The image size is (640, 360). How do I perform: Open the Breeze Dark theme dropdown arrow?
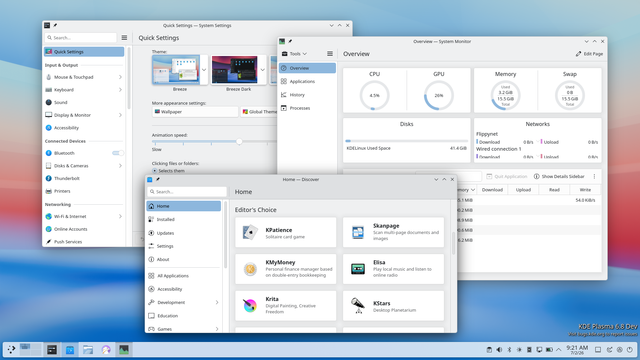point(262,70)
